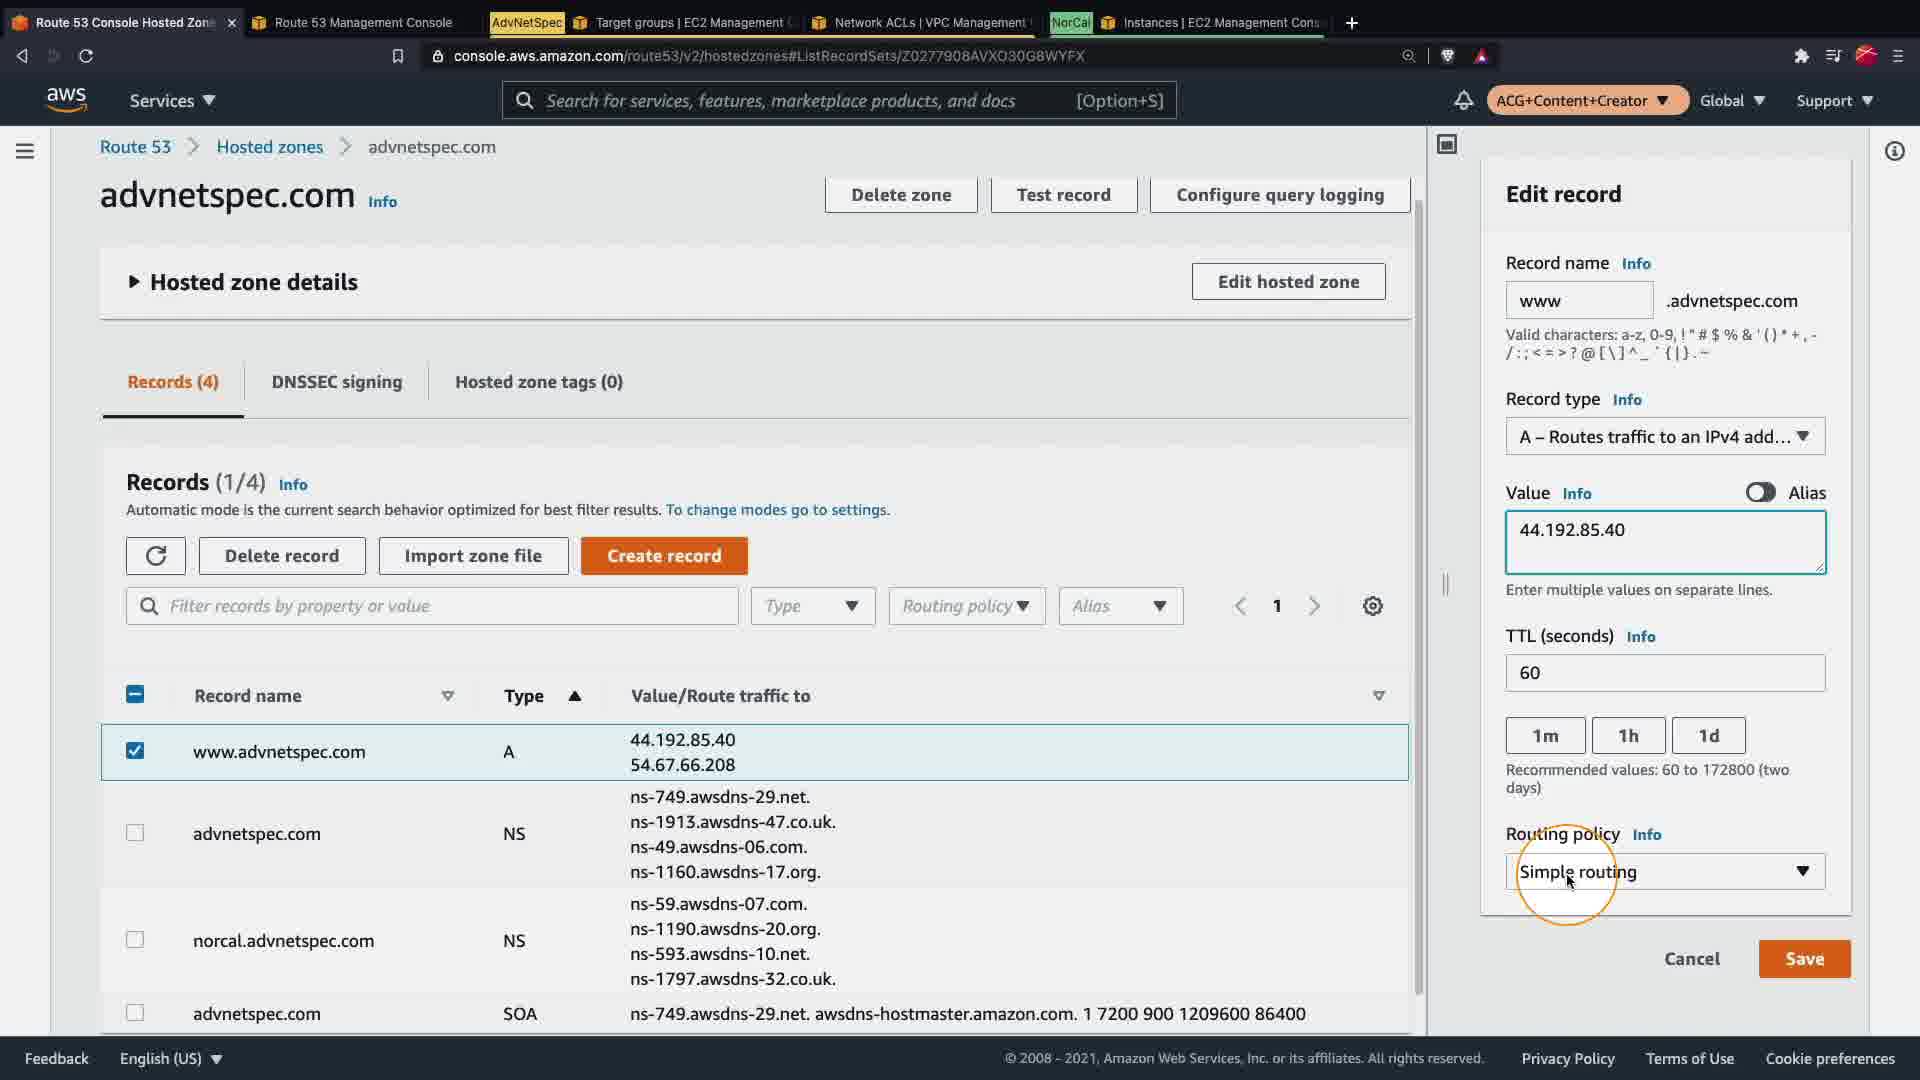Go to next records page arrow

[1314, 606]
